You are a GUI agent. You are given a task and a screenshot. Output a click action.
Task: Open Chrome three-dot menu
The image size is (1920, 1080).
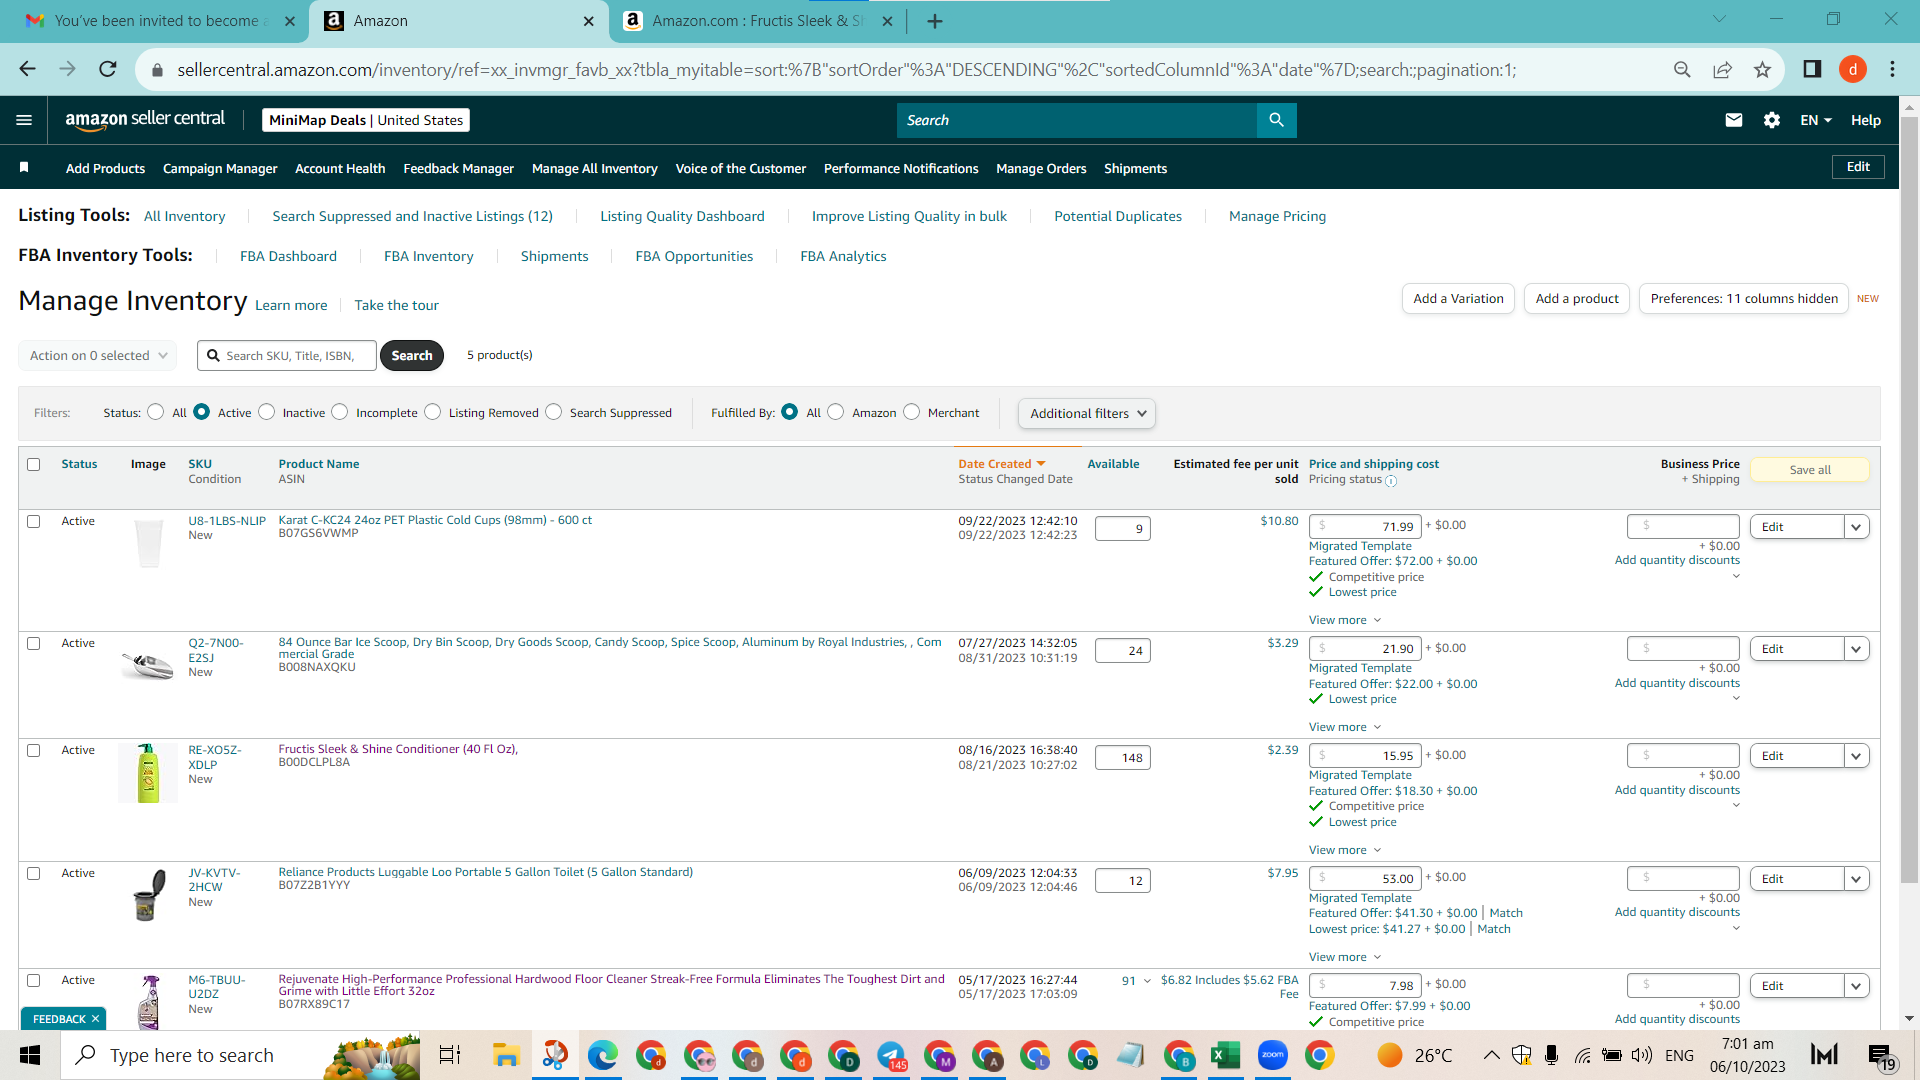pos(1892,69)
